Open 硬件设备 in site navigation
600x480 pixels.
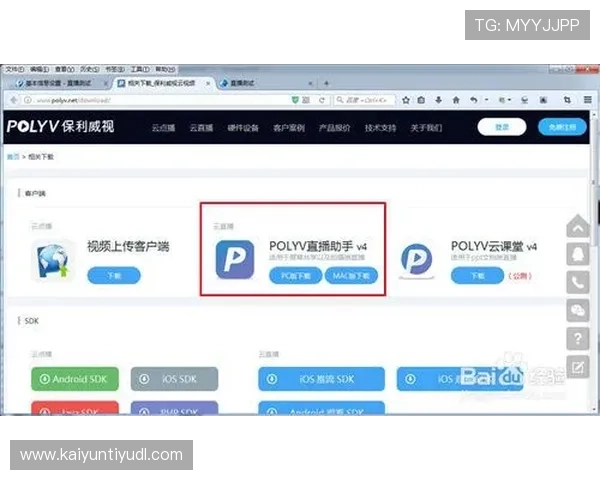pyautogui.click(x=243, y=127)
